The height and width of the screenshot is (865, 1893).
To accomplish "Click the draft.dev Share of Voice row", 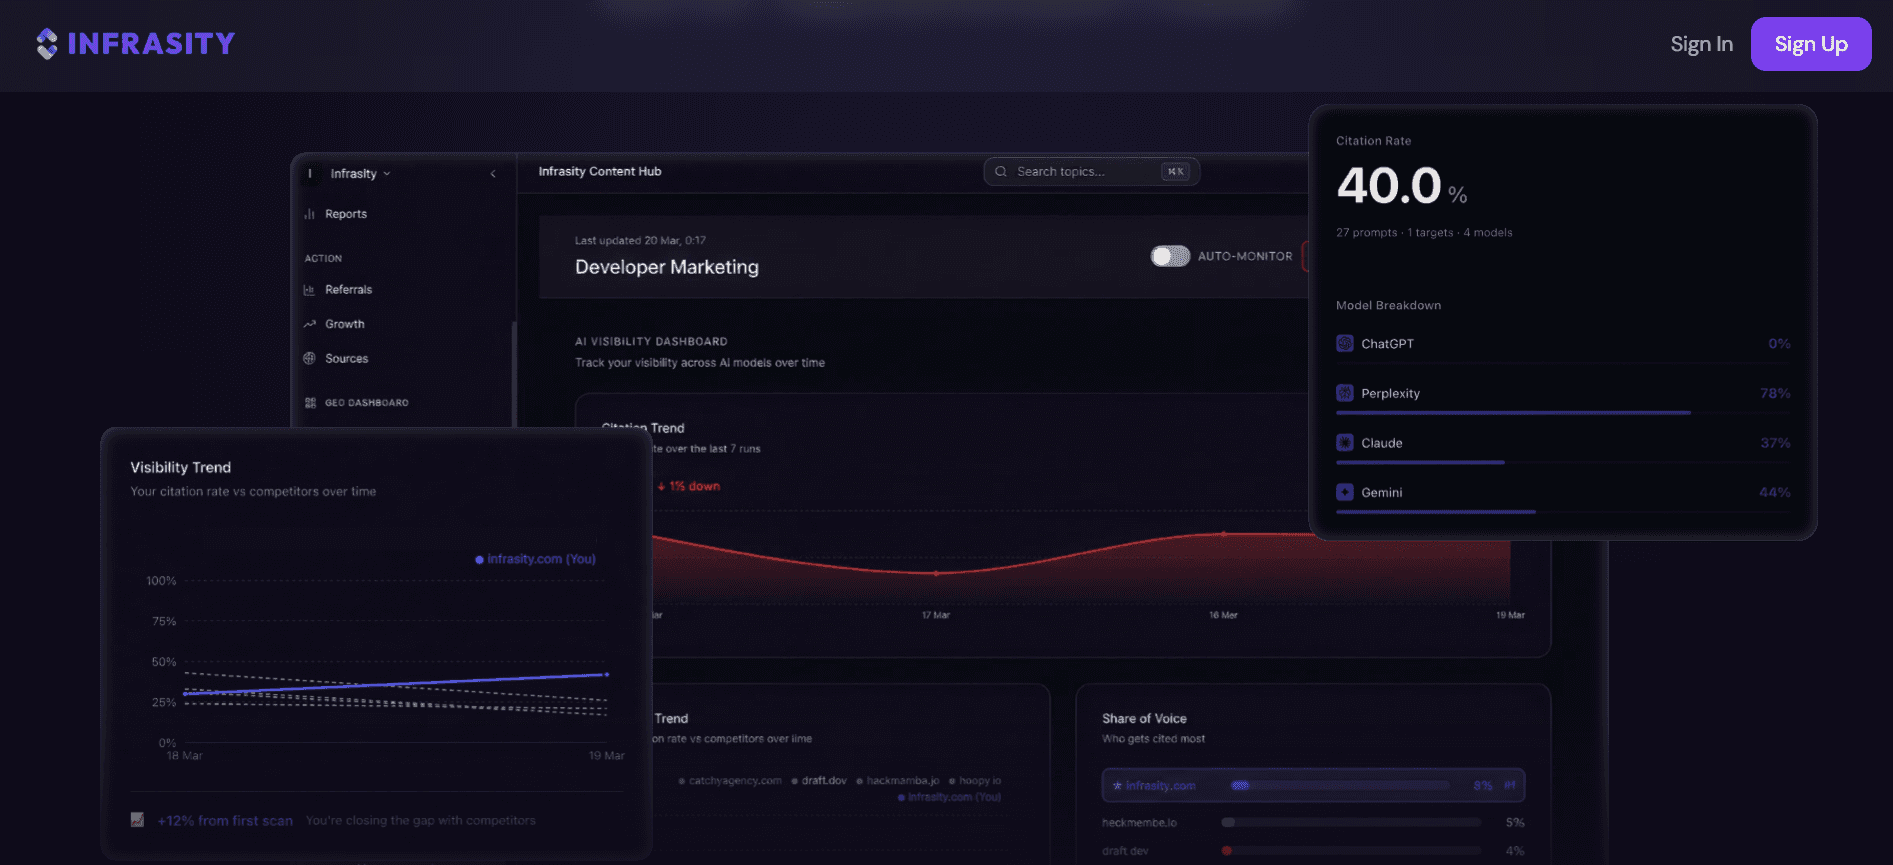I will click(1313, 851).
